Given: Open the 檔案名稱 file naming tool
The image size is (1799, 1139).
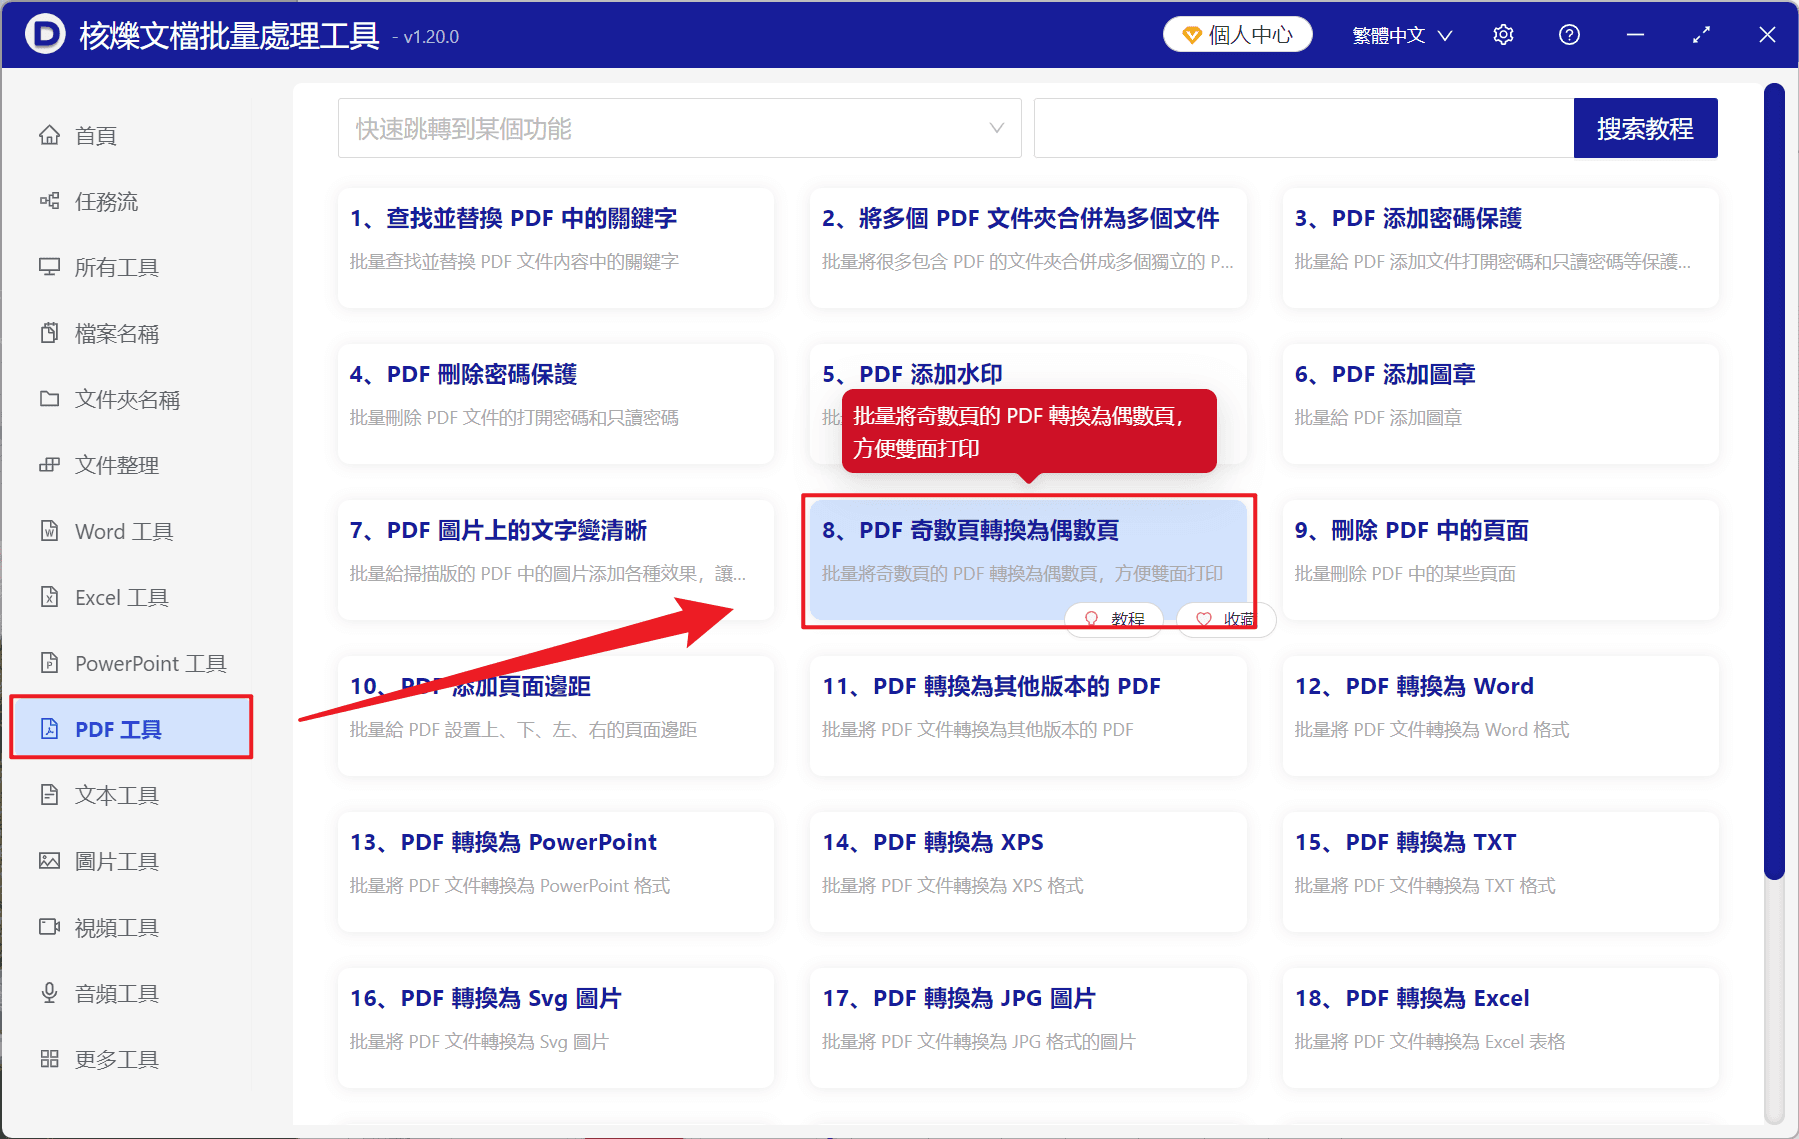Looking at the screenshot, I should (x=115, y=333).
